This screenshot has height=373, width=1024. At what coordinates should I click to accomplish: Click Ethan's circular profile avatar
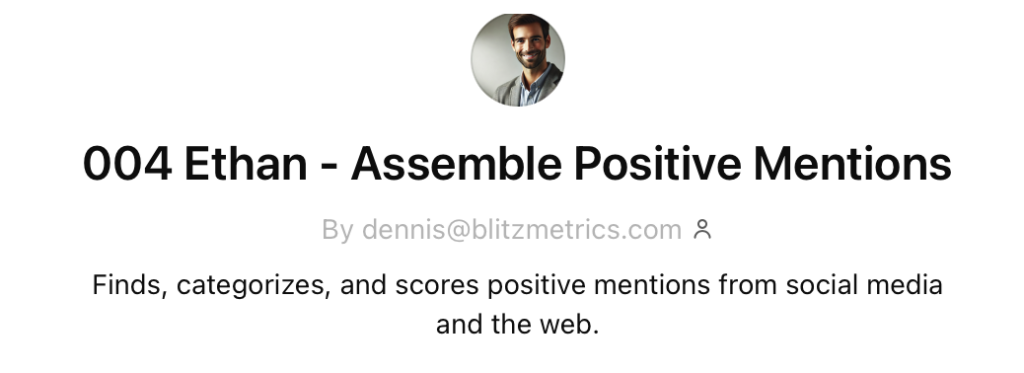518,59
